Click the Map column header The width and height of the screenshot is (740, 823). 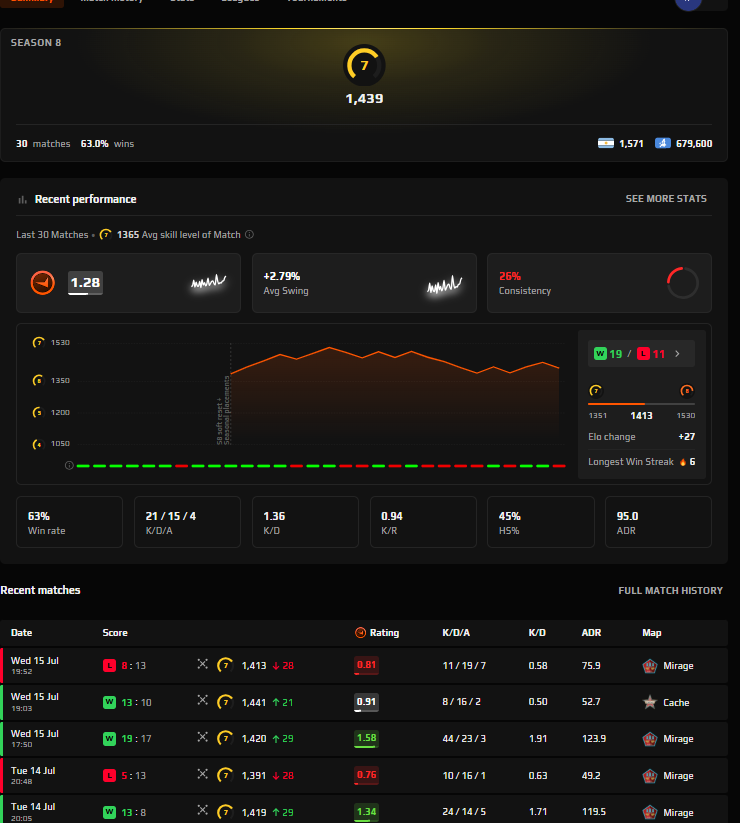[652, 633]
